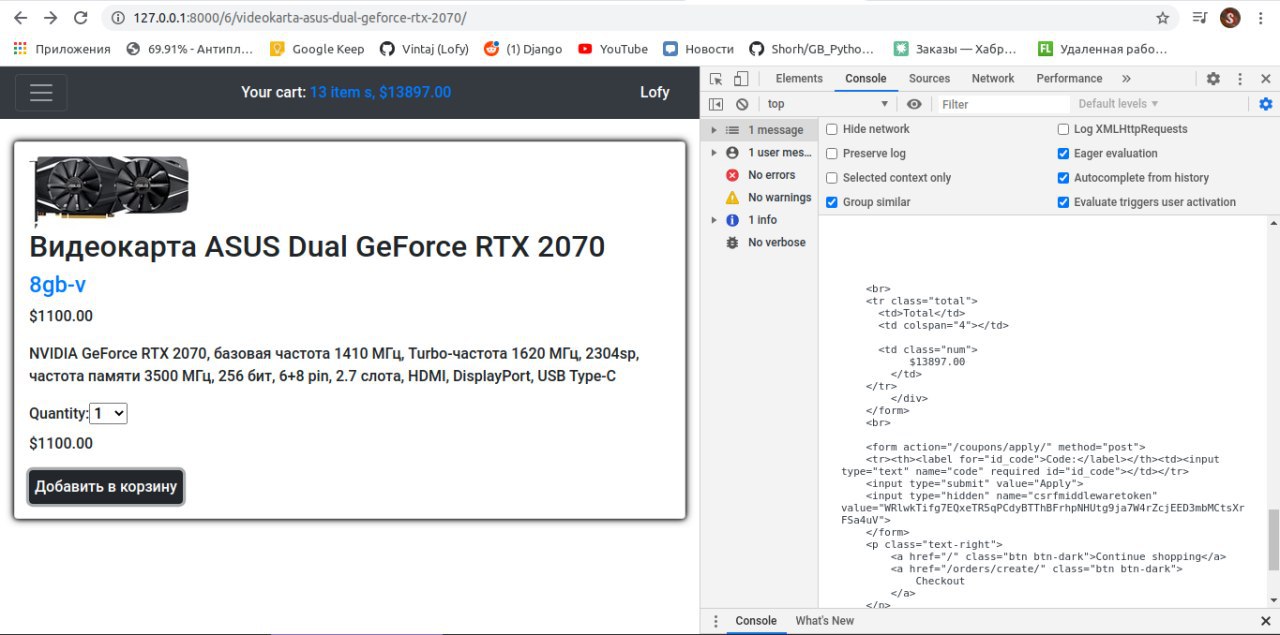
Task: Go forward with the browser forward arrow
Action: [50, 18]
